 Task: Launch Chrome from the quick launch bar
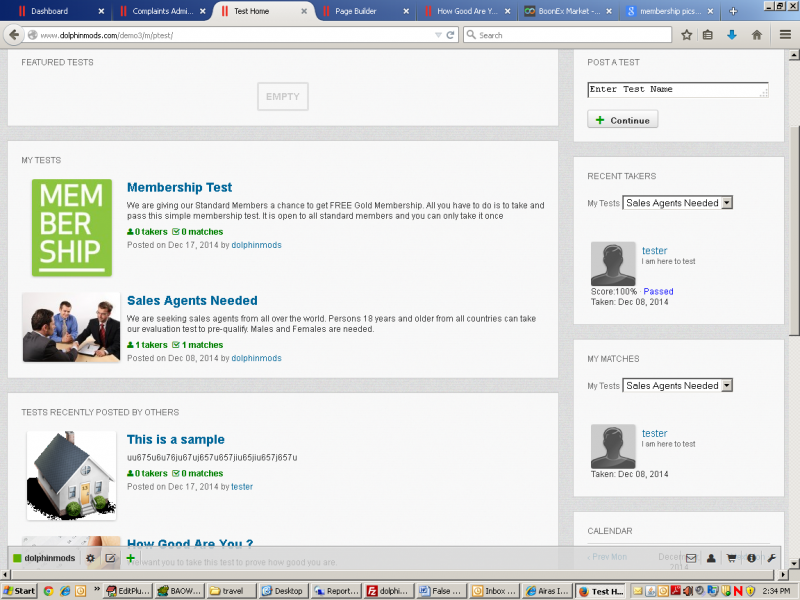pos(48,591)
